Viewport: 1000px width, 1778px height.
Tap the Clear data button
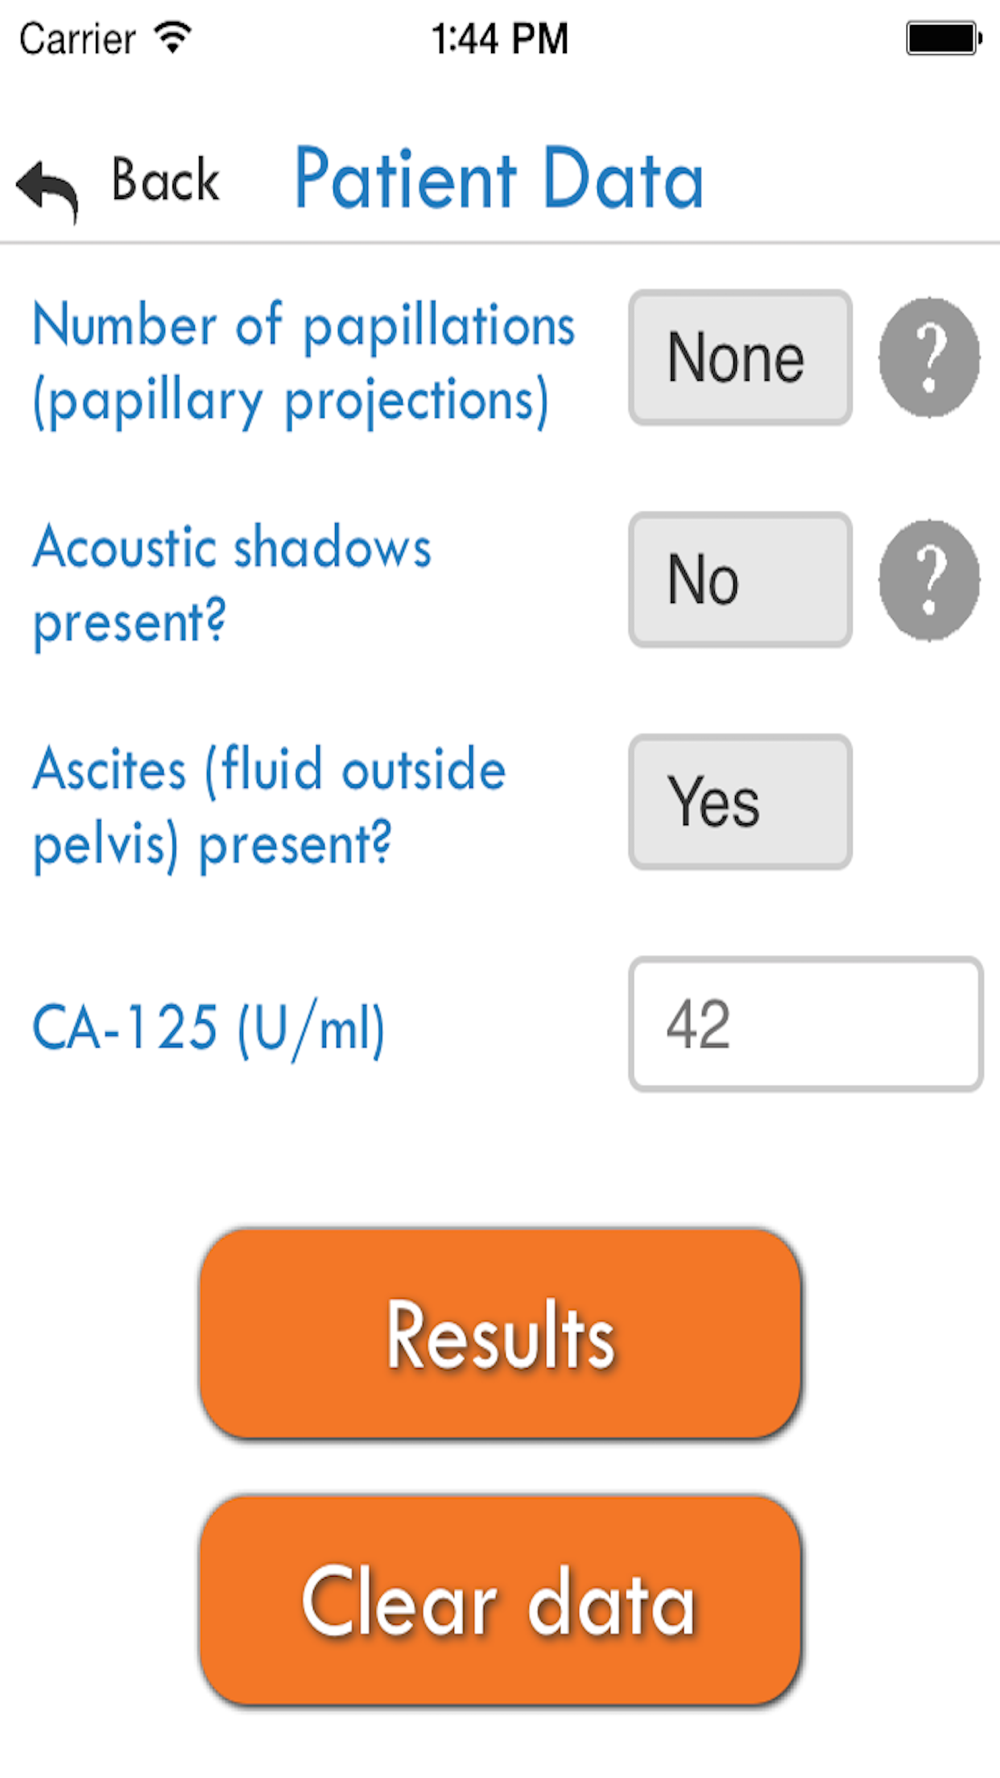[500, 1600]
